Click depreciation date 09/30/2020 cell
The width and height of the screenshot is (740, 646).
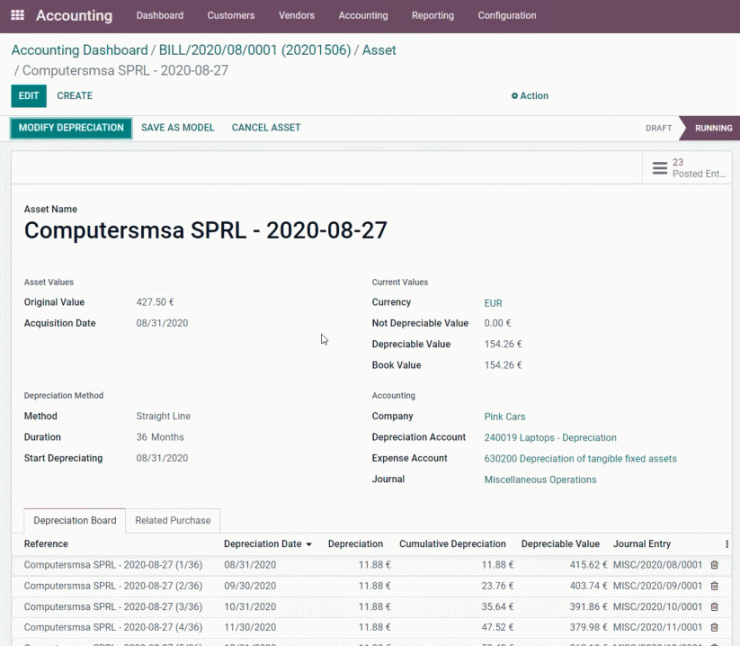point(250,586)
